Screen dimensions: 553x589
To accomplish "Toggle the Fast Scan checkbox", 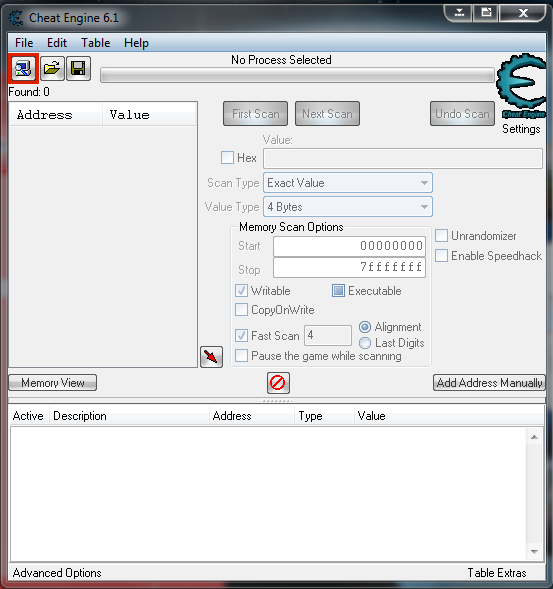I will point(241,335).
